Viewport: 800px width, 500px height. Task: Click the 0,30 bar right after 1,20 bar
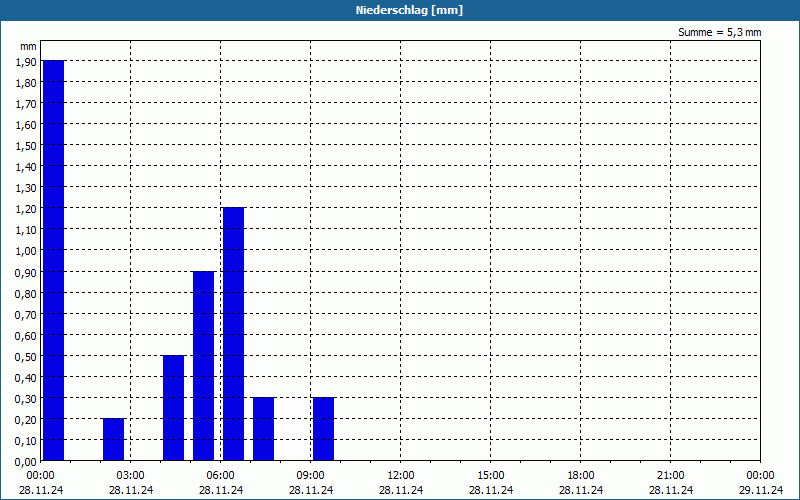tap(263, 429)
